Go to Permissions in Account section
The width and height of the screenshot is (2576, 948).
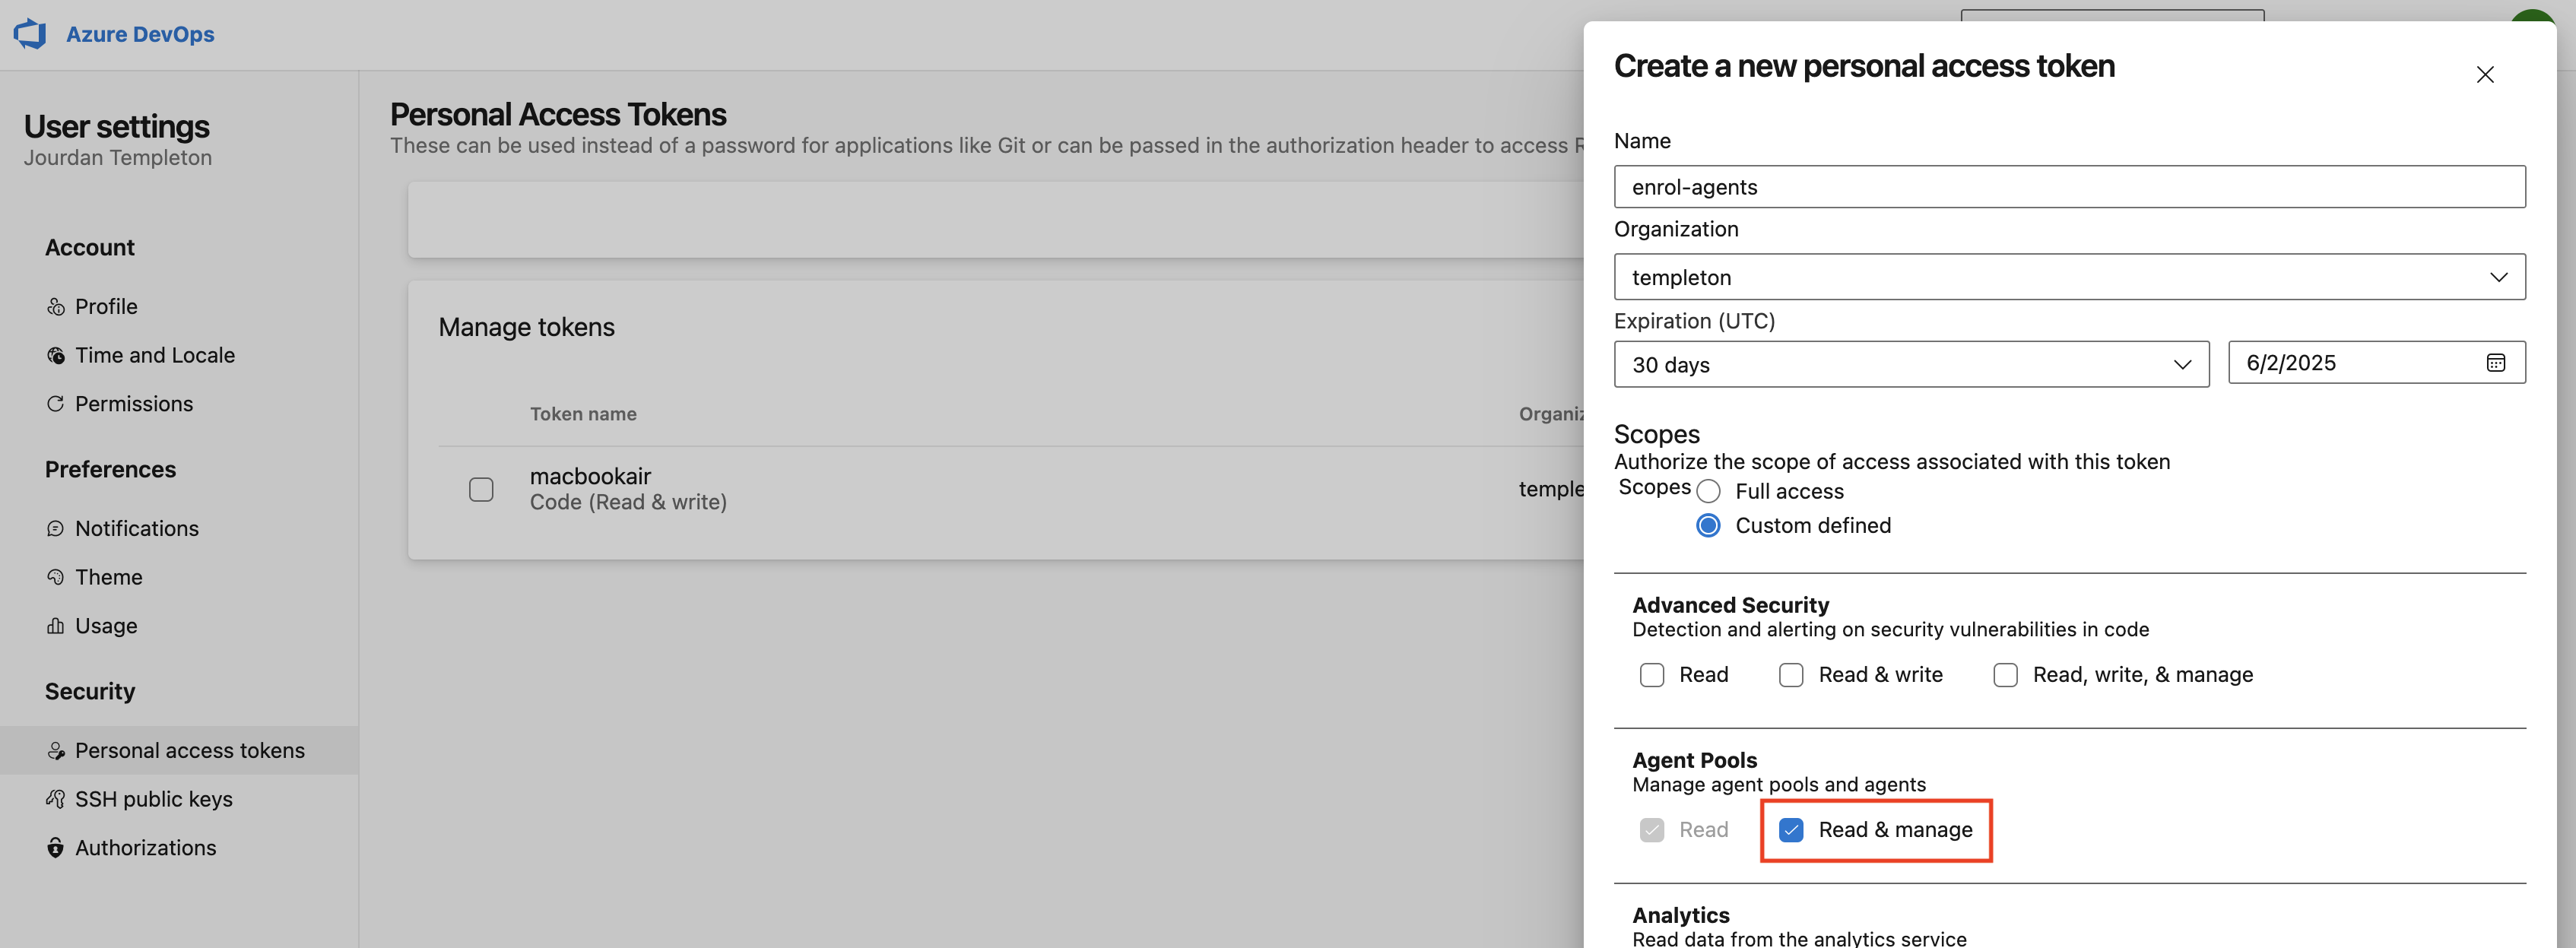(134, 404)
